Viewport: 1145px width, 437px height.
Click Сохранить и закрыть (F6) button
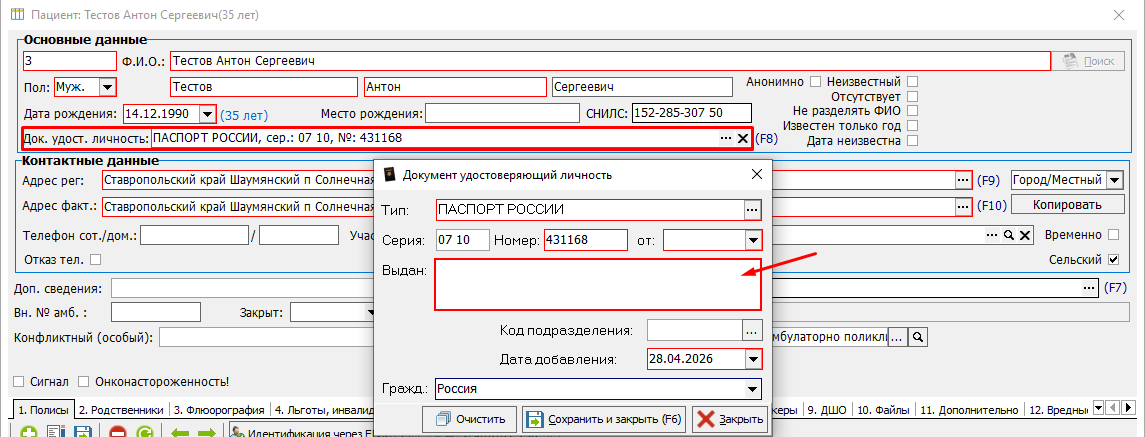605,419
